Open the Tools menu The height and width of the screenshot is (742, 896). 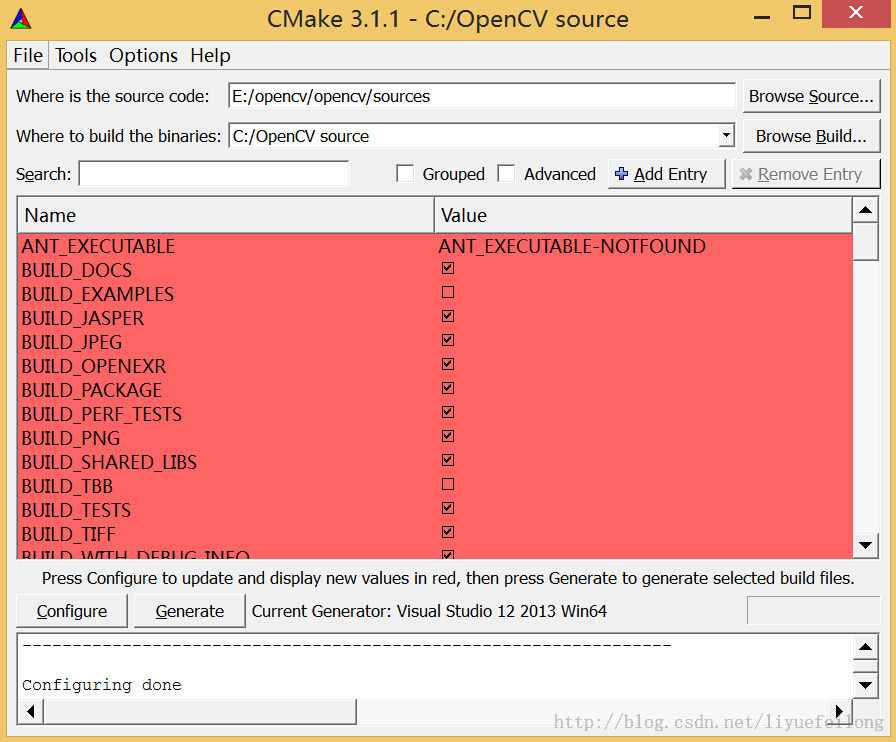[76, 55]
